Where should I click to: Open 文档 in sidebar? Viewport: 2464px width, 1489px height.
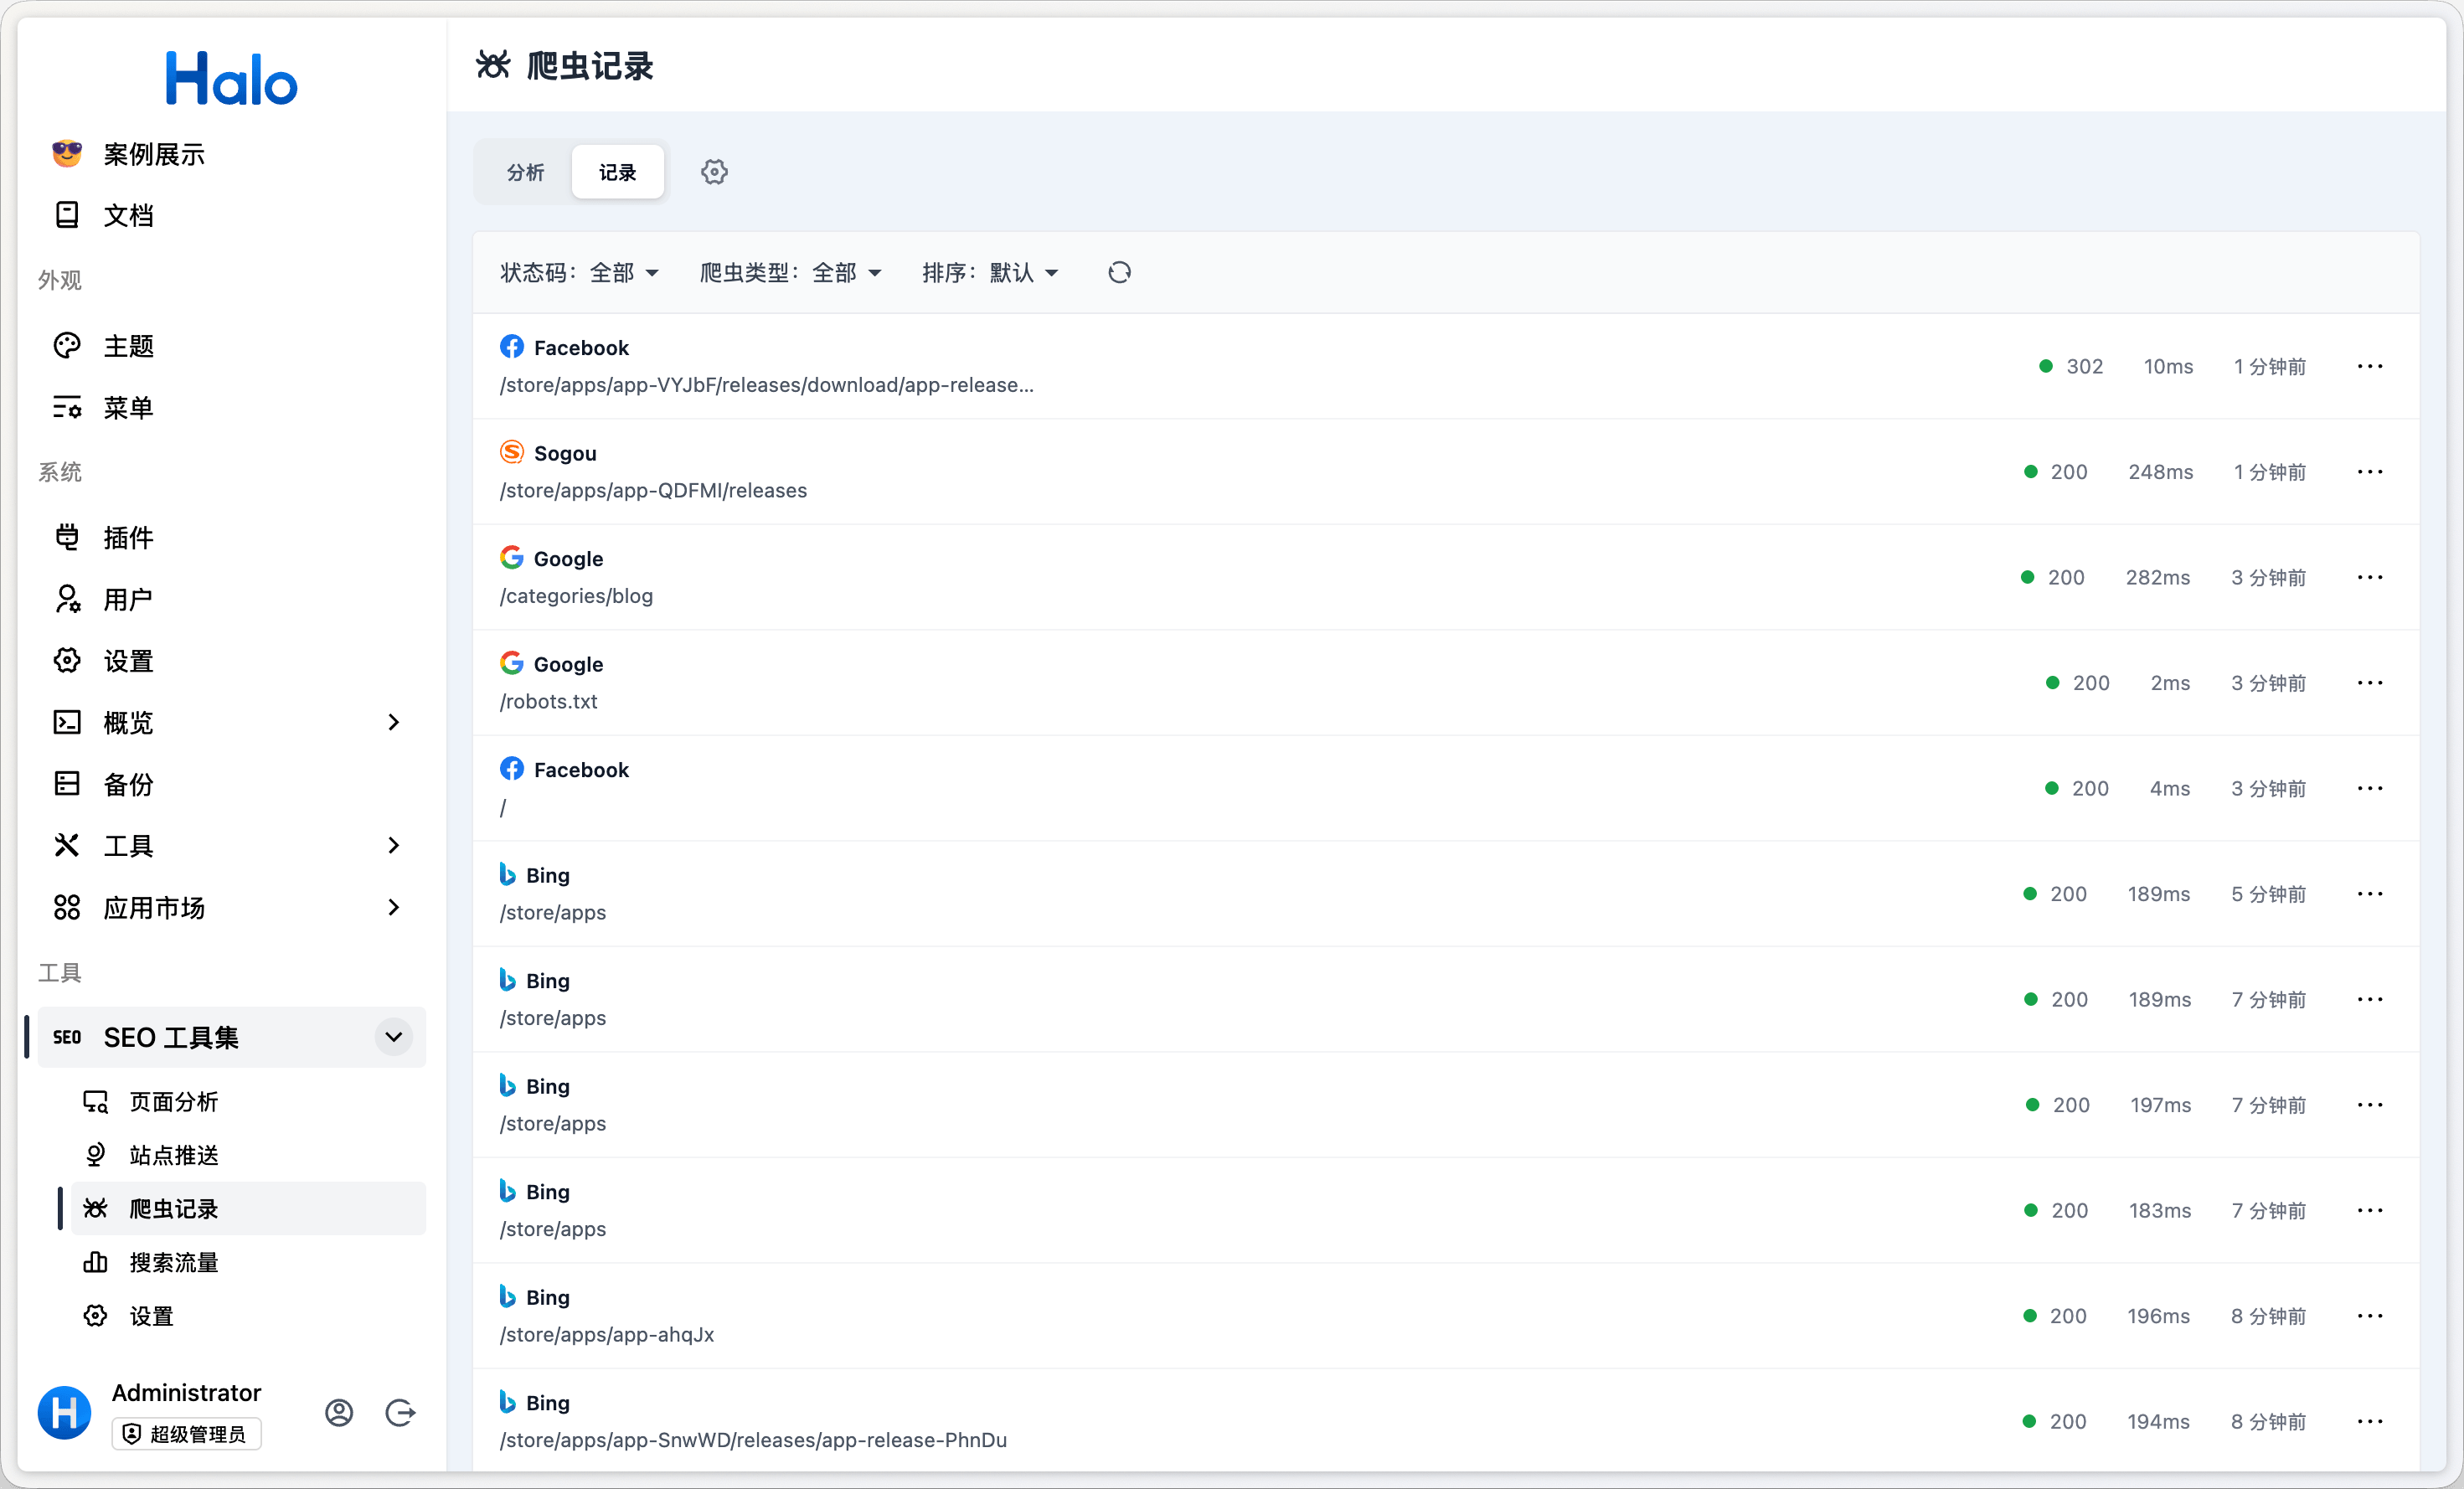232,215
